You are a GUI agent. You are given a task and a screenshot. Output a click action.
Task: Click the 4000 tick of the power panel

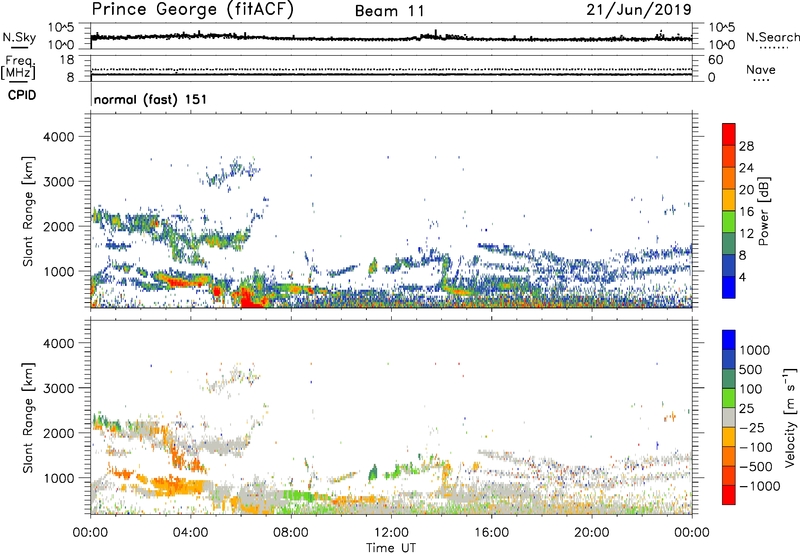[x=58, y=137]
